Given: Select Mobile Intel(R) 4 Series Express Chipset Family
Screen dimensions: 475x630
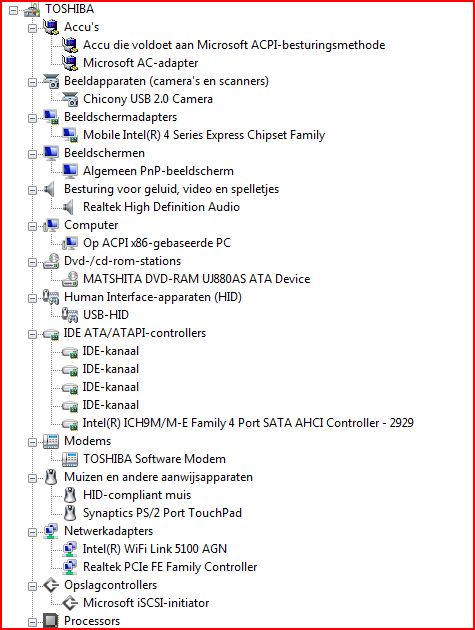Looking at the screenshot, I should tap(204, 135).
